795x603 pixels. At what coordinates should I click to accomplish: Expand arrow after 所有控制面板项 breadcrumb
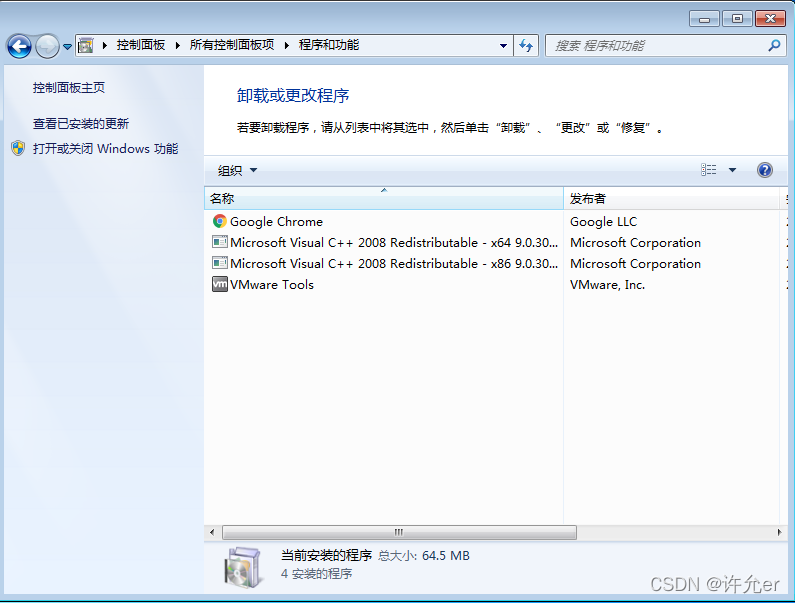[286, 46]
